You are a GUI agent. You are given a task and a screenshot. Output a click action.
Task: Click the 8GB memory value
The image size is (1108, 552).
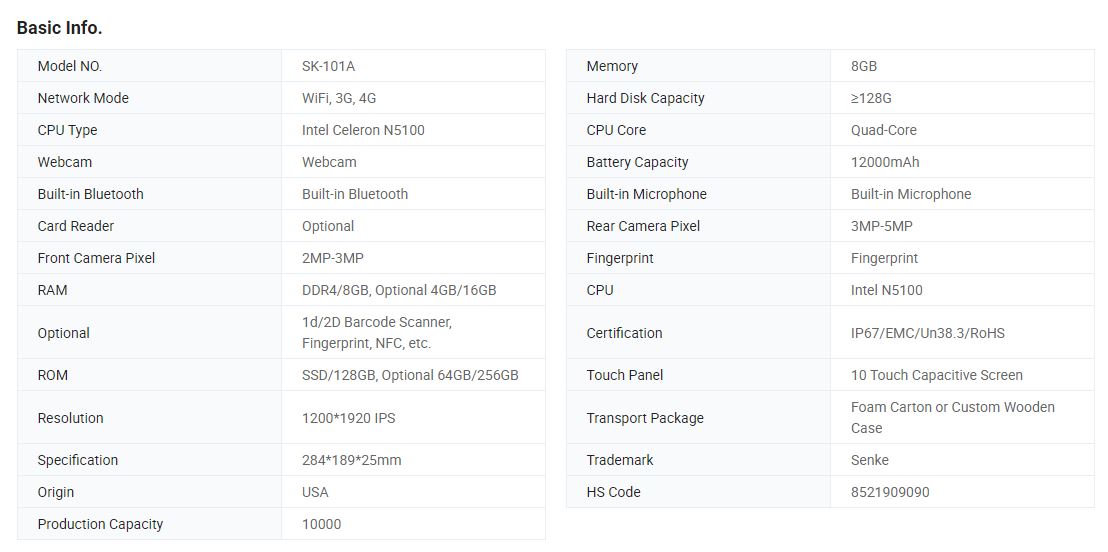click(x=864, y=66)
